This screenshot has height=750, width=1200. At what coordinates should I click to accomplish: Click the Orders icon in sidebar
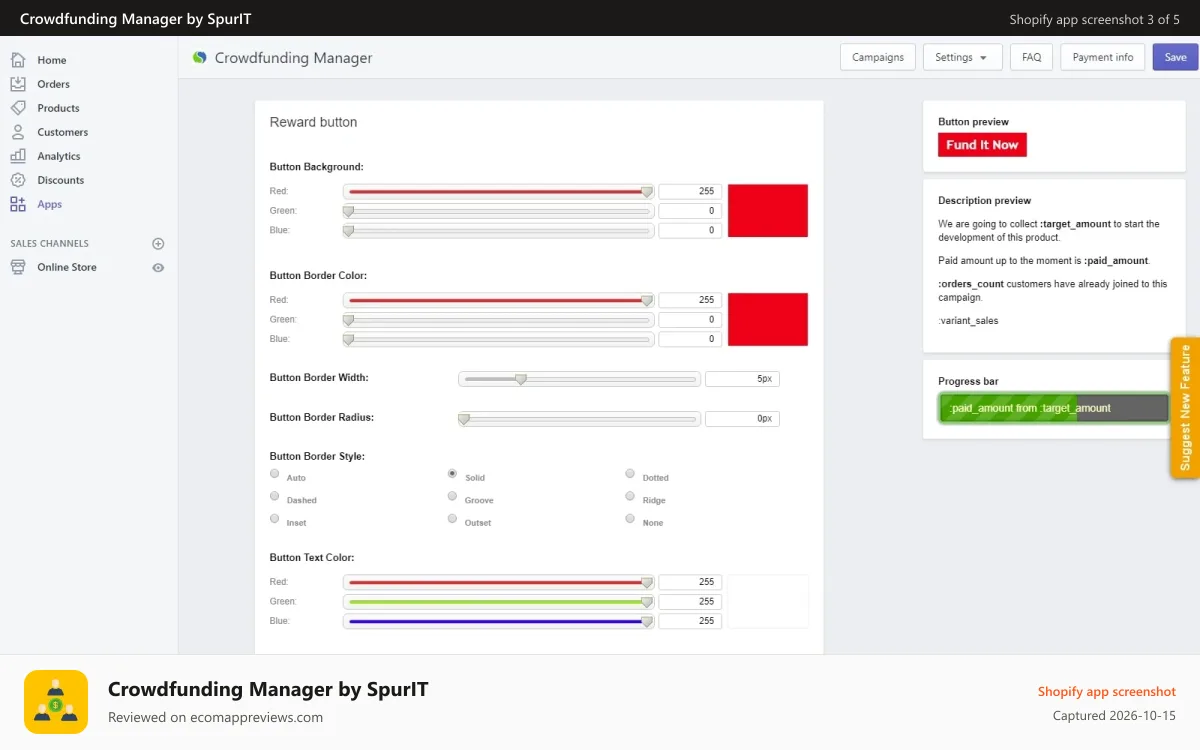pos(18,84)
